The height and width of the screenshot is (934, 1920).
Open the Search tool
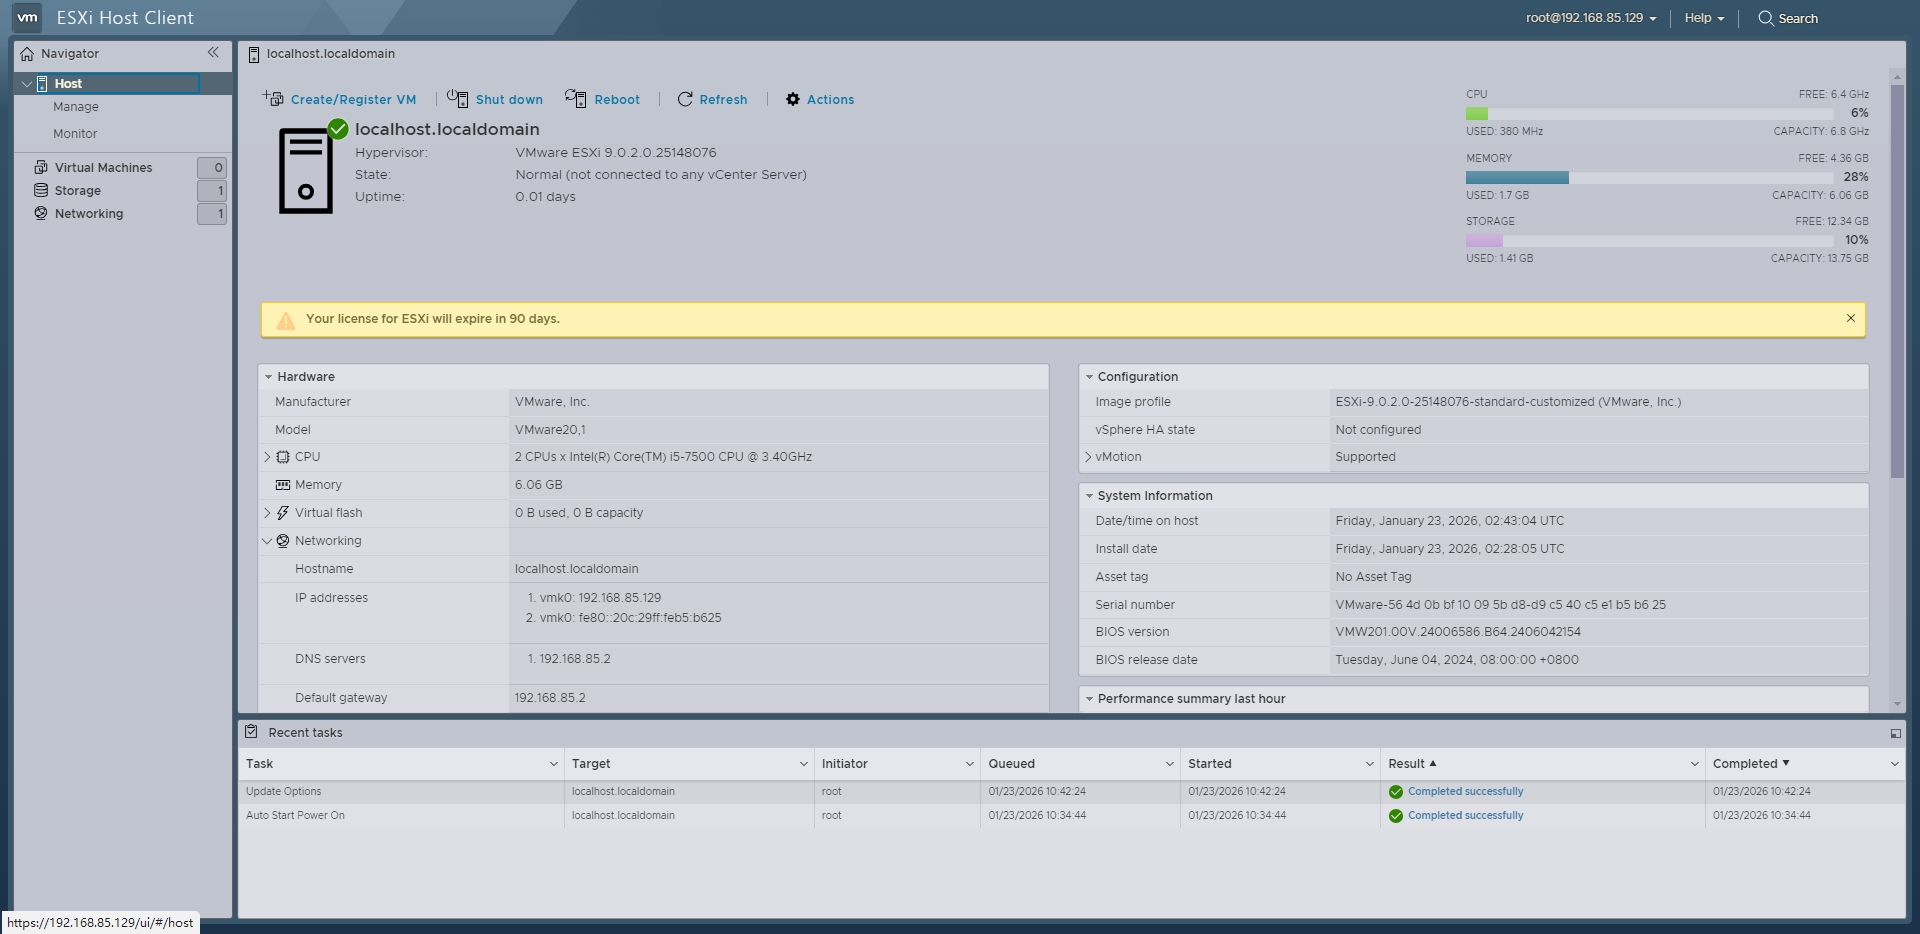1788,18
